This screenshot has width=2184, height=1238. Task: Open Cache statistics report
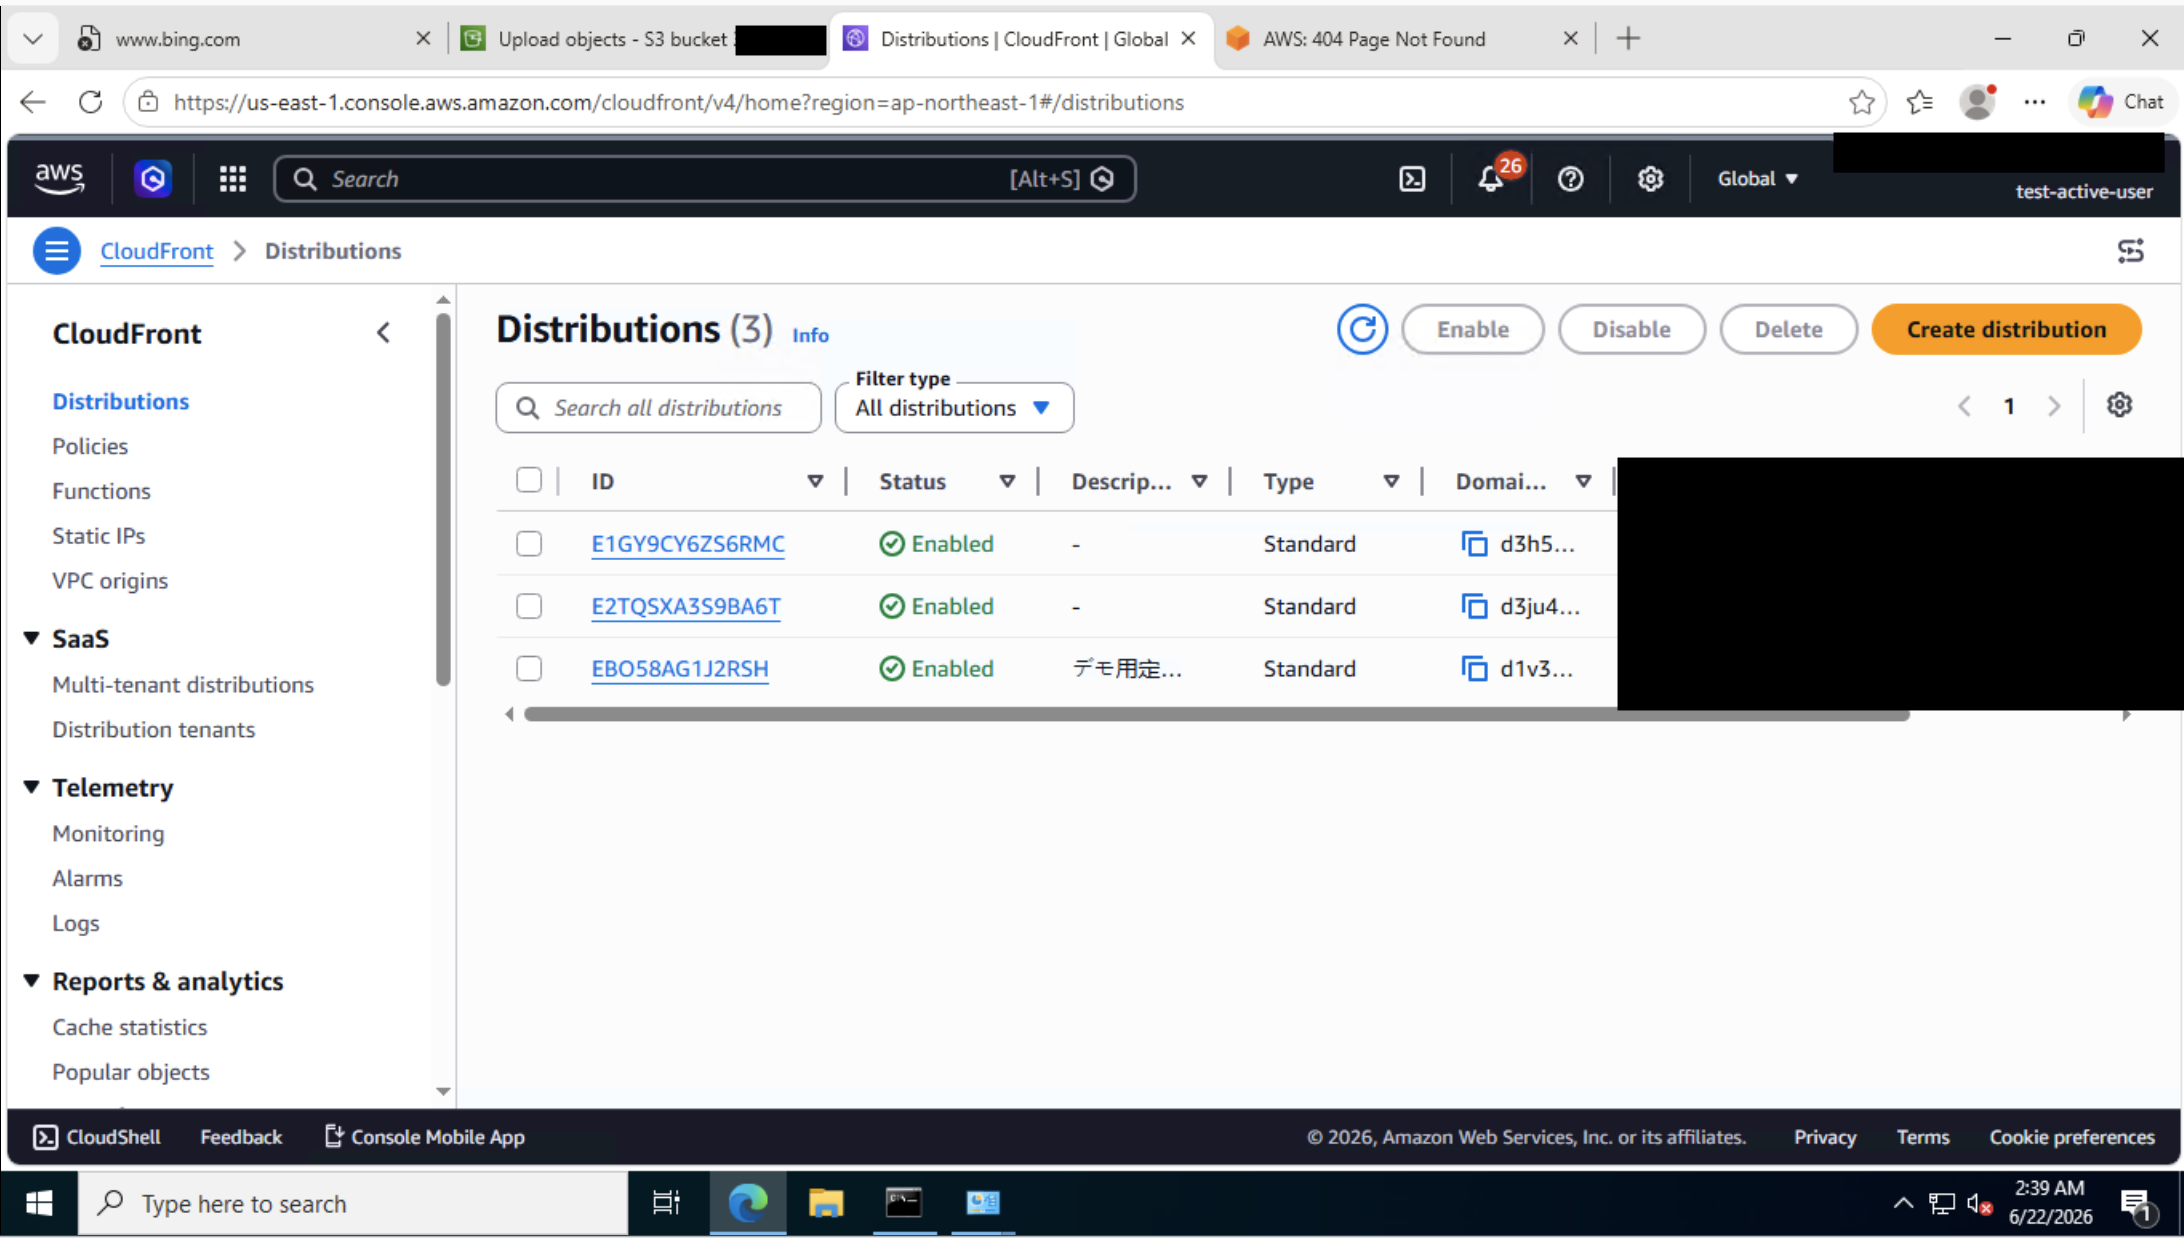click(130, 1027)
